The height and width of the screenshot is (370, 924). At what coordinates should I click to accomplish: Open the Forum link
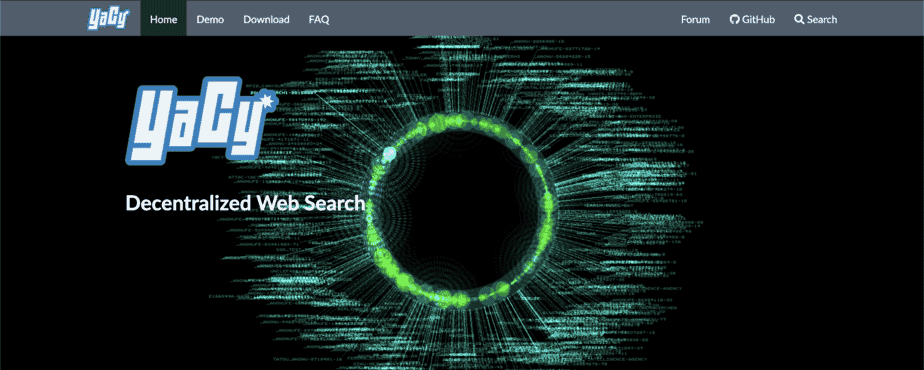coord(695,19)
